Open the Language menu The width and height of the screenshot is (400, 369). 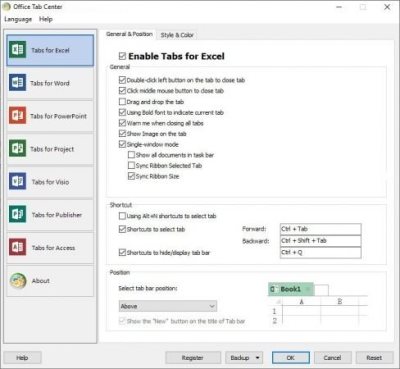click(18, 19)
